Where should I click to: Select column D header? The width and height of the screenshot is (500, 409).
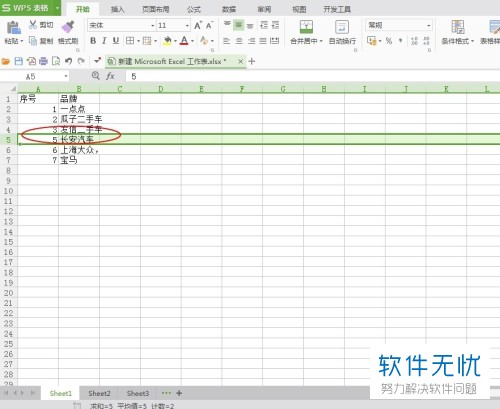coord(161,89)
